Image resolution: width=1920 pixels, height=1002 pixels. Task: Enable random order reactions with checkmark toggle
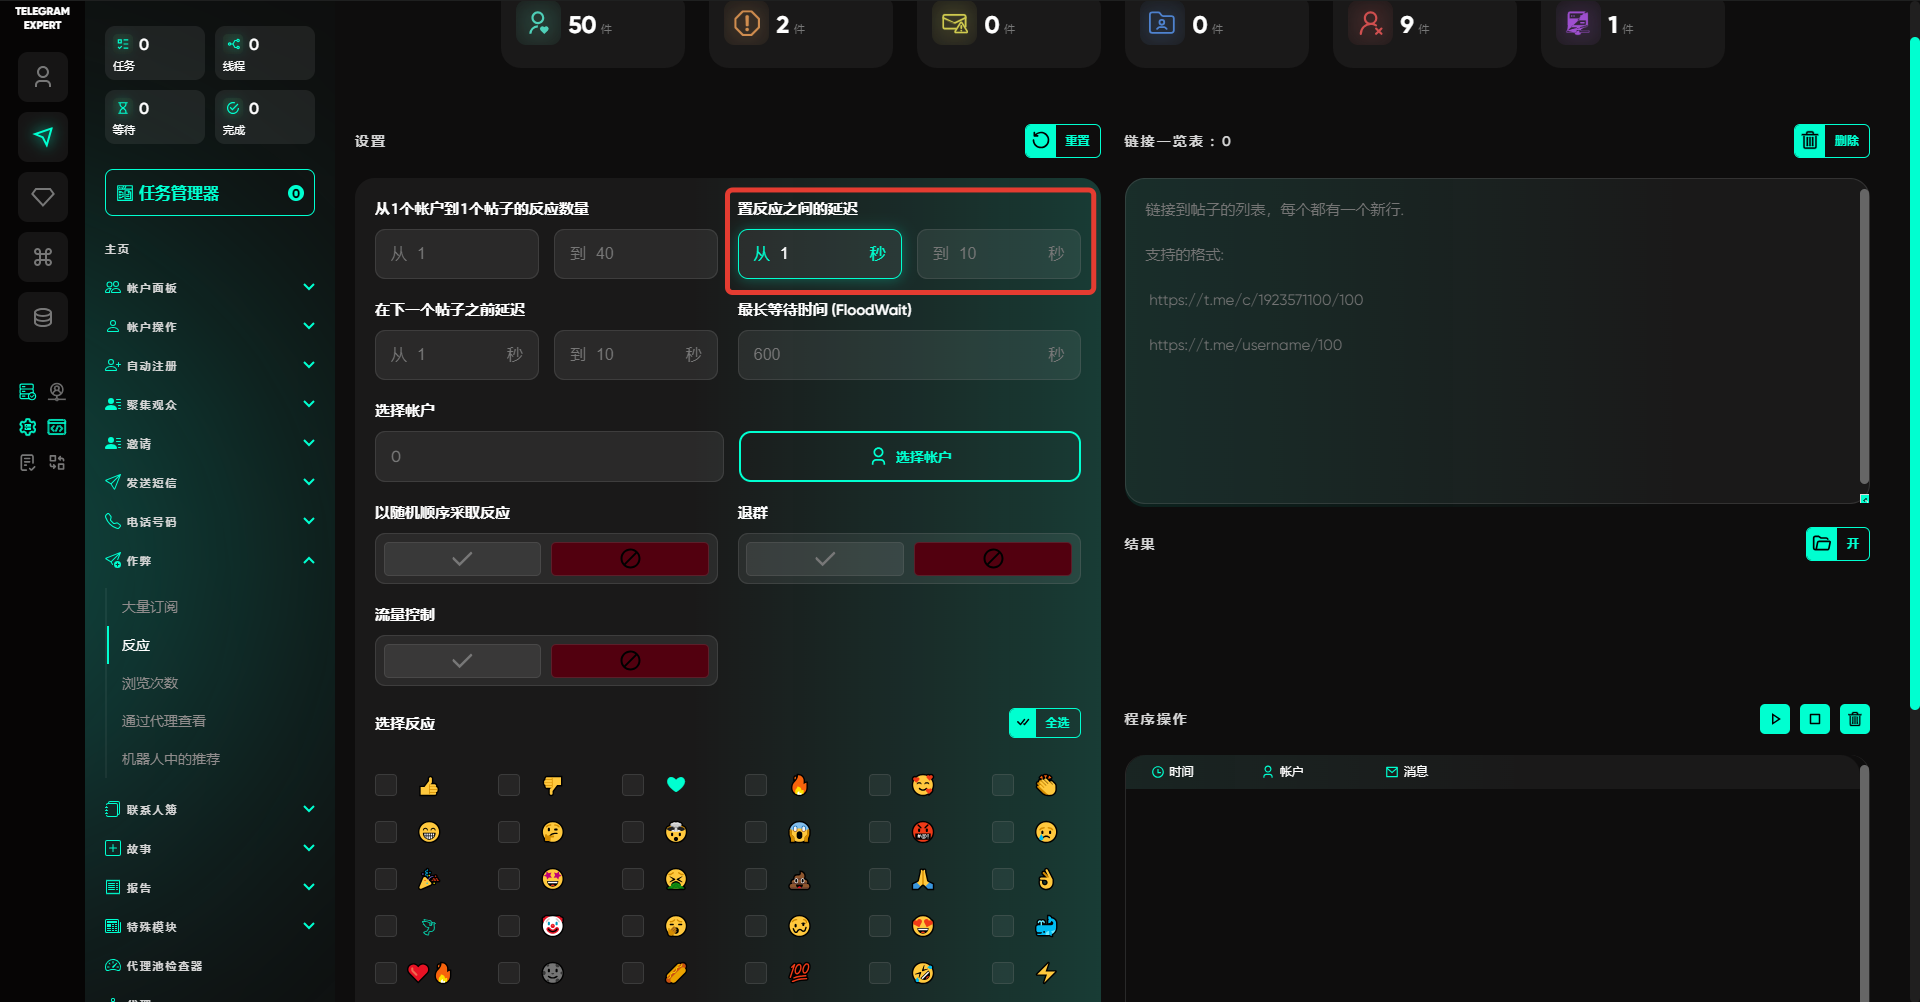pyautogui.click(x=462, y=559)
